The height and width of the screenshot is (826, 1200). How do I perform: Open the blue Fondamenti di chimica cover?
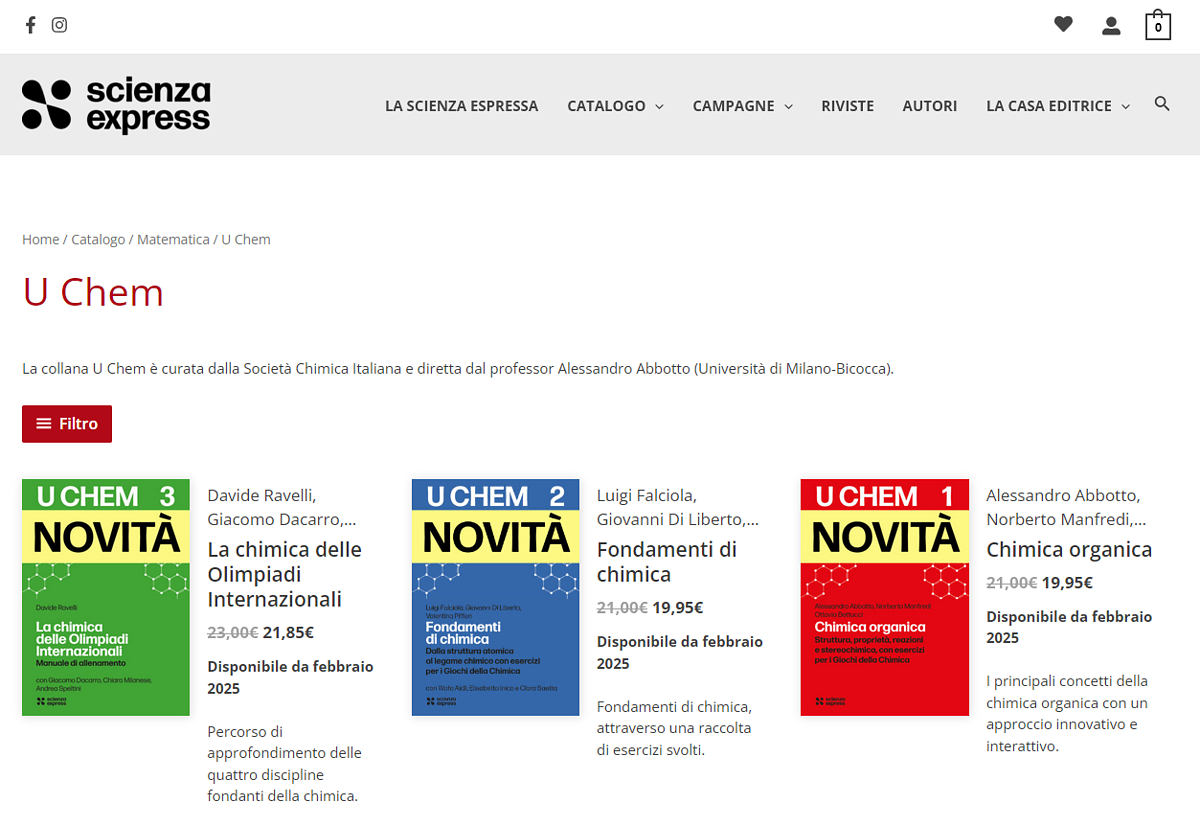coord(495,597)
